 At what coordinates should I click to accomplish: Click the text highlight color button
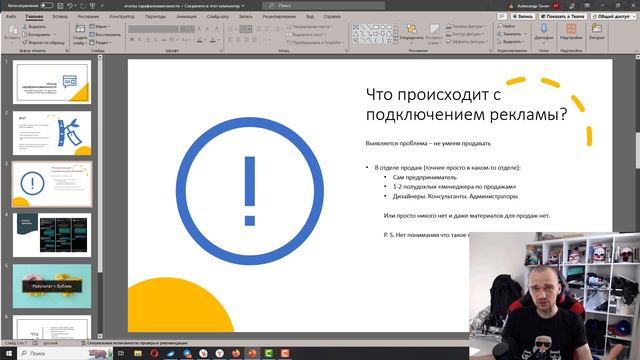(x=200, y=40)
